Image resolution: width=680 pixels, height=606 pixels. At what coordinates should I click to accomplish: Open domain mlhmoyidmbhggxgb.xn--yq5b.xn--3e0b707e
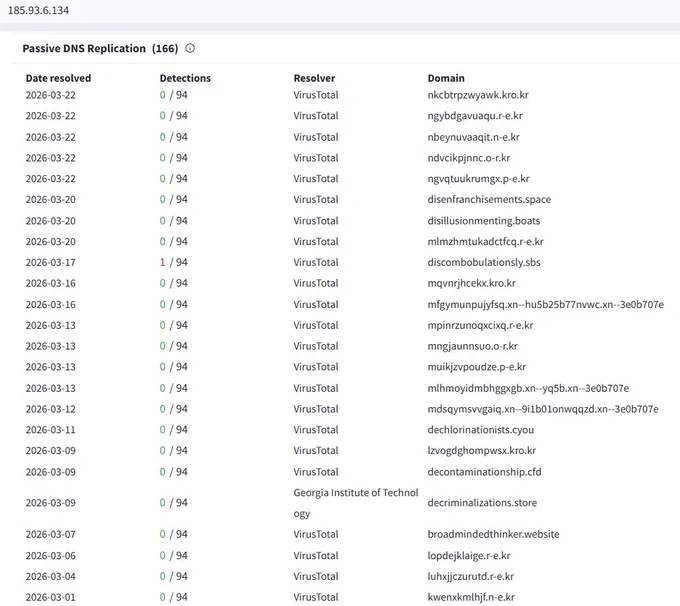[x=528, y=388]
